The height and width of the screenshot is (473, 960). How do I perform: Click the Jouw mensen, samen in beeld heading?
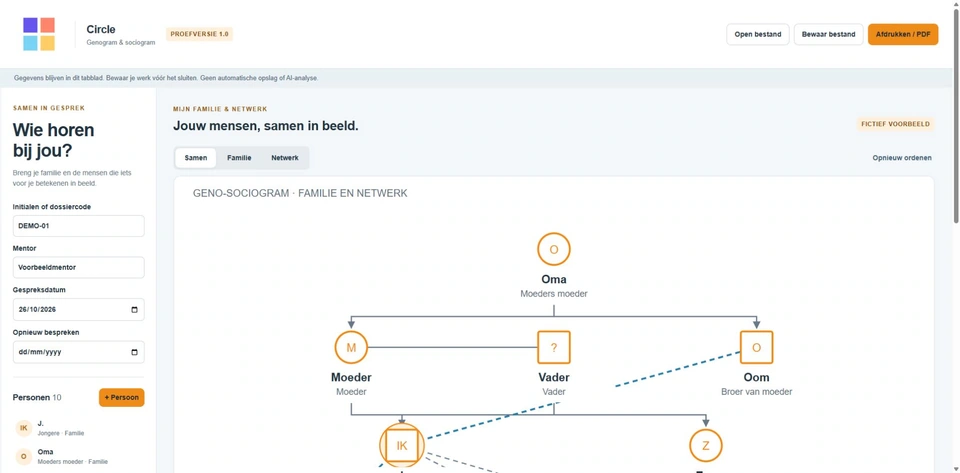(266, 126)
